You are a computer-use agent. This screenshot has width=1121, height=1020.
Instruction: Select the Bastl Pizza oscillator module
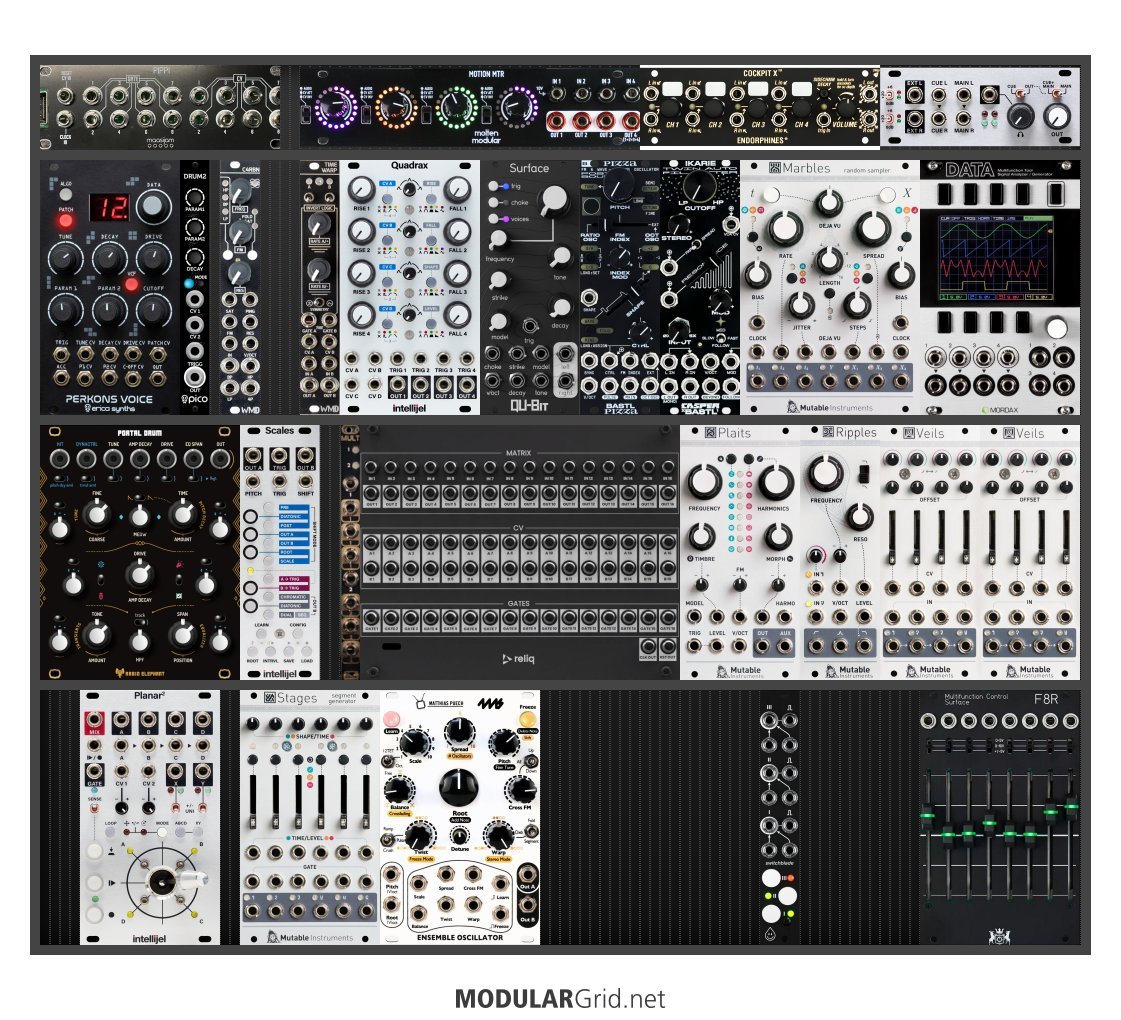620,287
